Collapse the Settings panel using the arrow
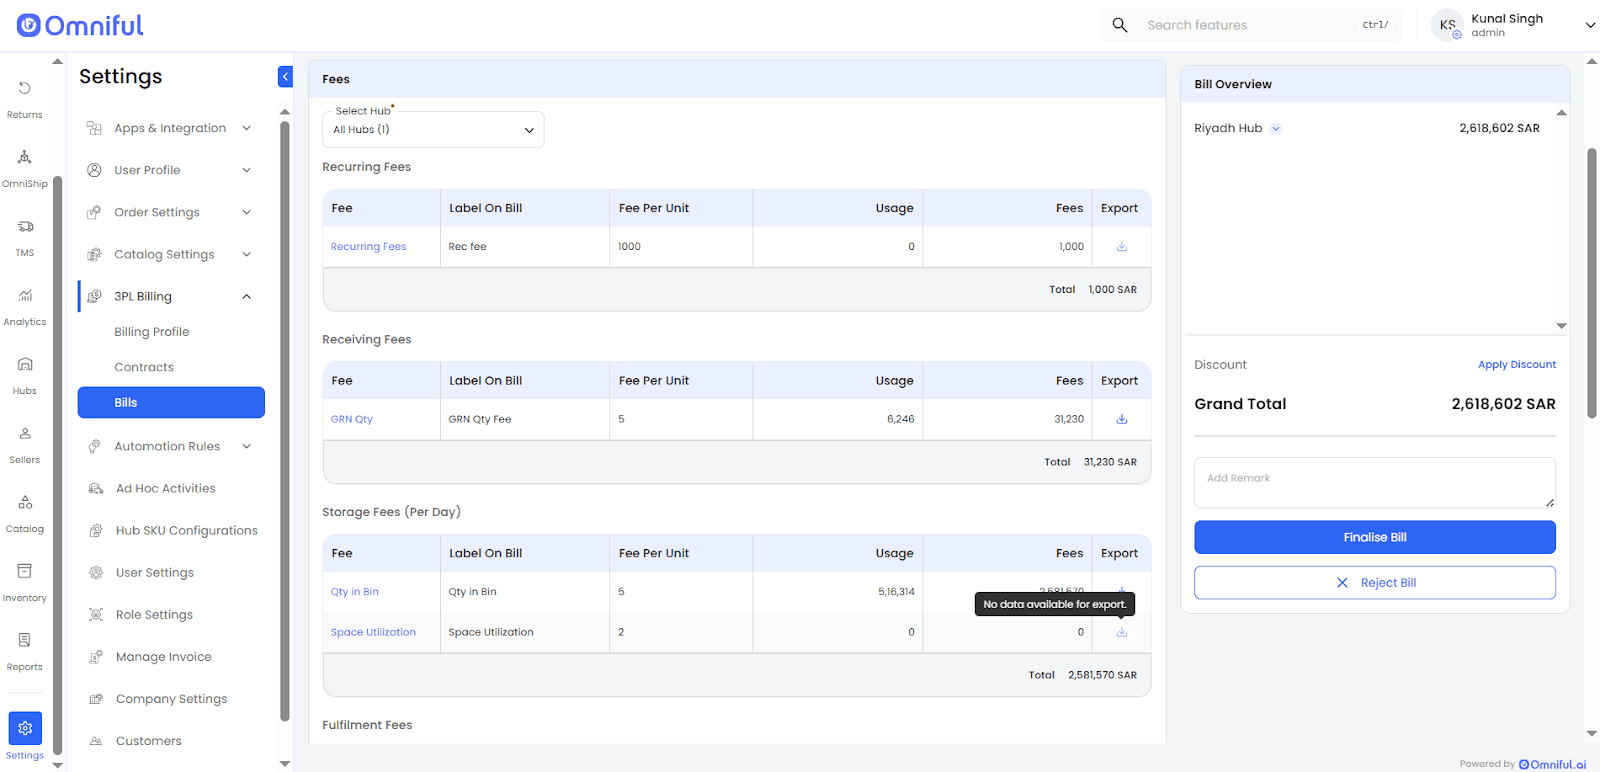Image resolution: width=1600 pixels, height=772 pixels. click(285, 77)
